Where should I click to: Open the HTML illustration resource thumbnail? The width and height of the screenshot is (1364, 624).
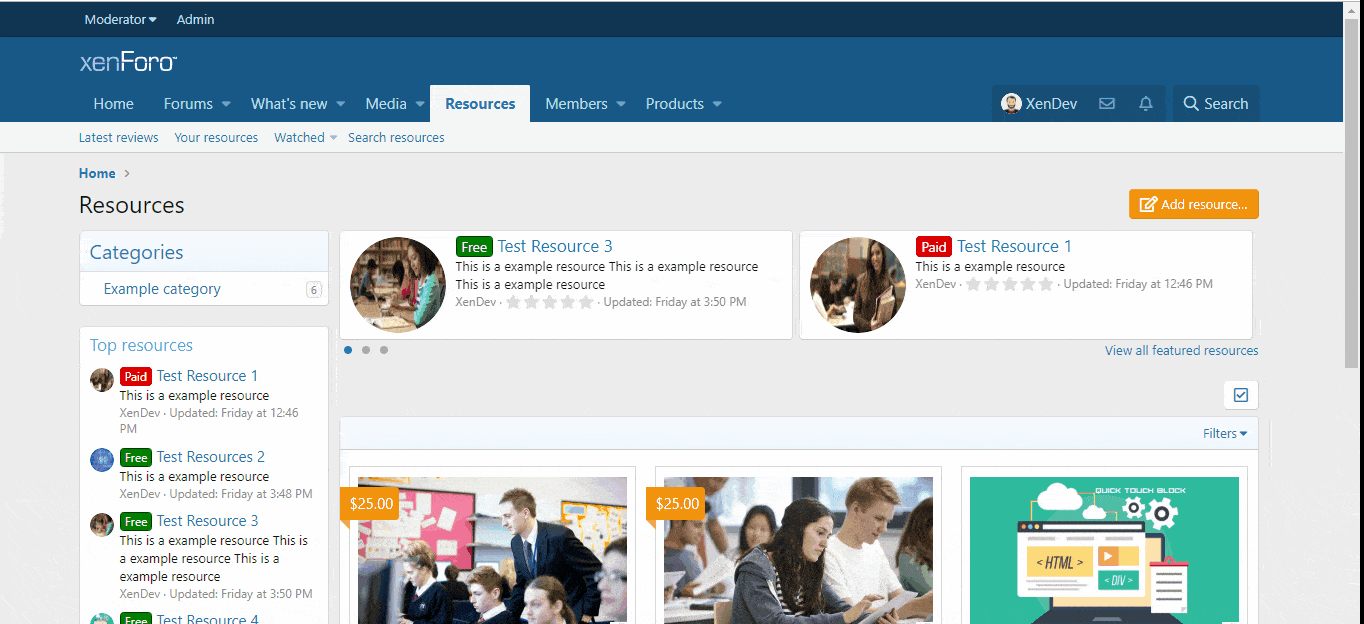coord(1104,550)
